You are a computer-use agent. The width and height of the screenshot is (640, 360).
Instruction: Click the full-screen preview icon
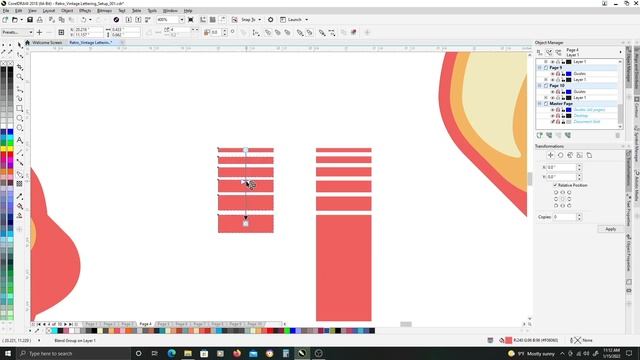[191, 20]
